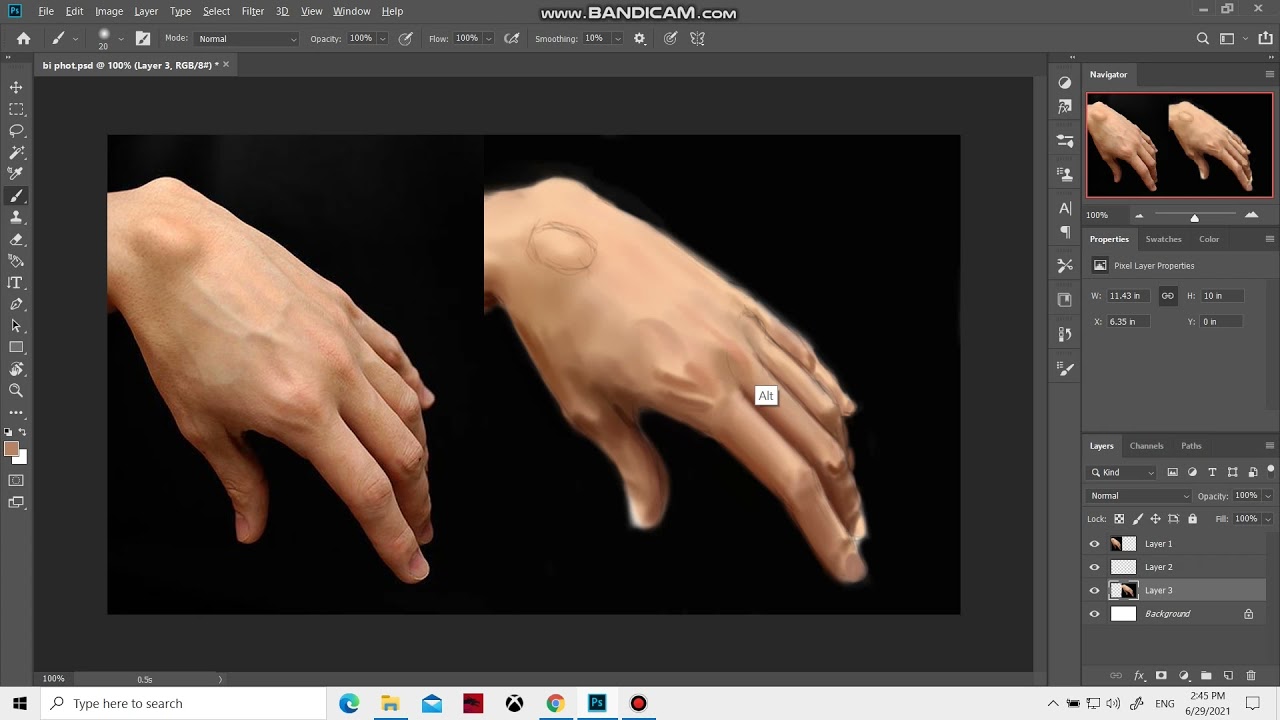Open the Filter menu

point(253,11)
